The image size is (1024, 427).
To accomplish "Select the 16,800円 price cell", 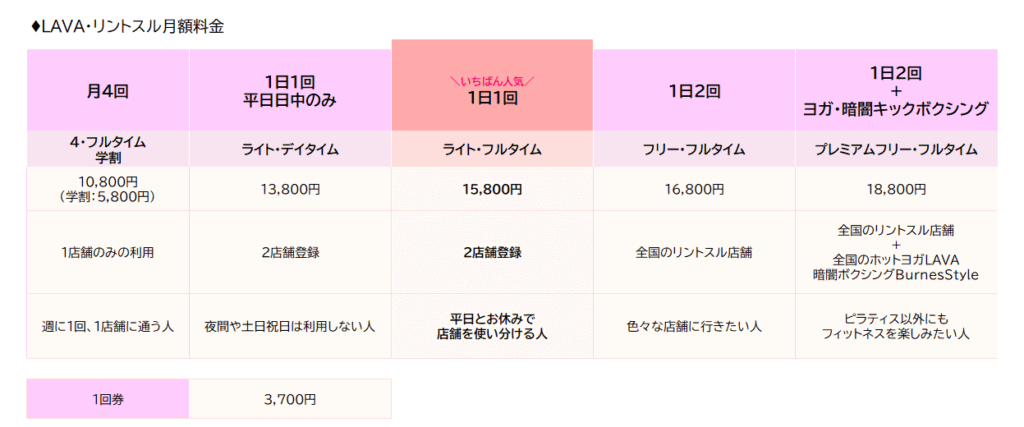I will [694, 189].
